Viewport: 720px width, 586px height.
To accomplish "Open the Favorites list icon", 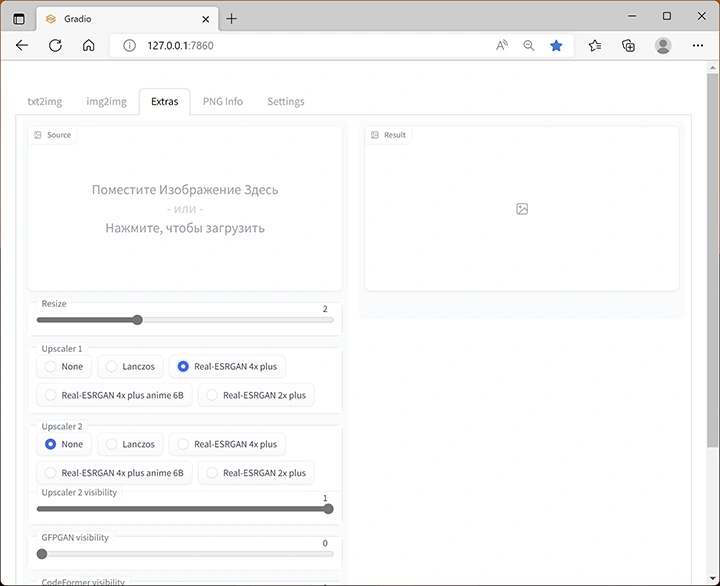I will 595,45.
